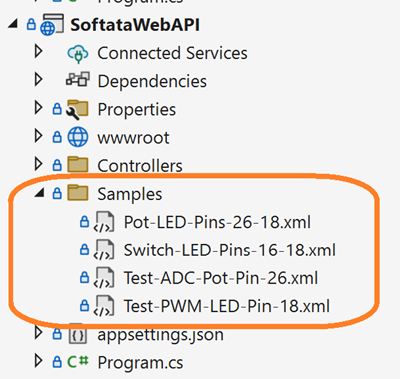Viewport: 400px width, 379px height.
Task: Select Test-ADC-Pot-Pin-26.xml file
Action: 221,278
